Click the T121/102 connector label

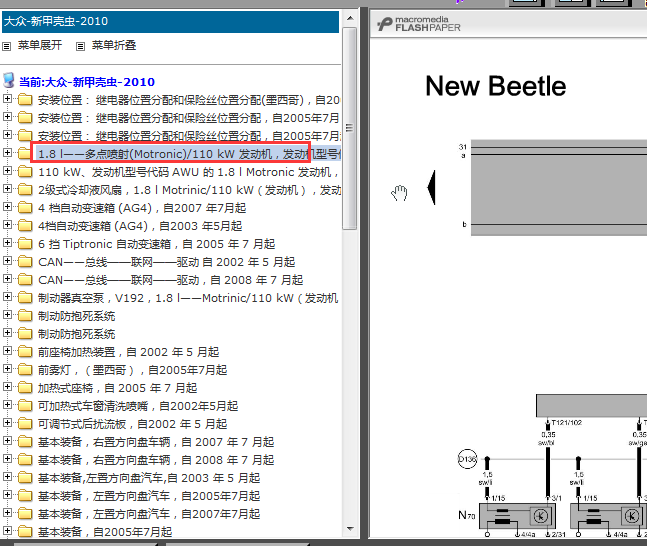pyautogui.click(x=567, y=423)
